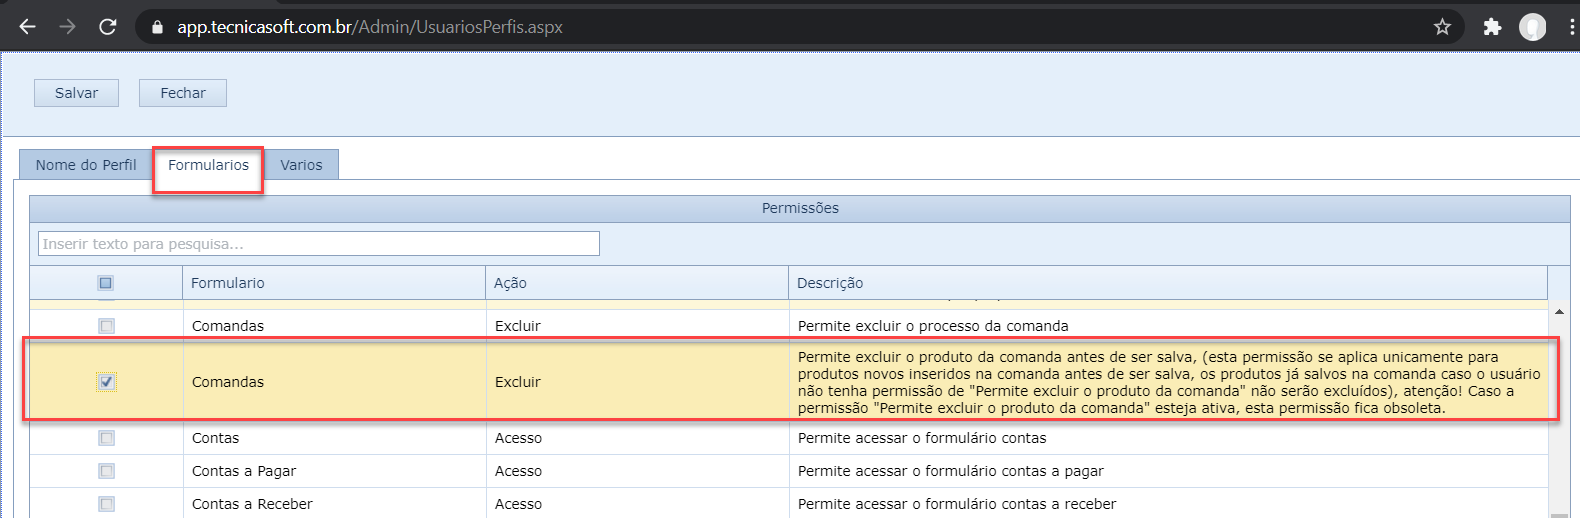This screenshot has height=518, width=1580.
Task: Open the browser extensions puzzle icon
Action: point(1492,27)
